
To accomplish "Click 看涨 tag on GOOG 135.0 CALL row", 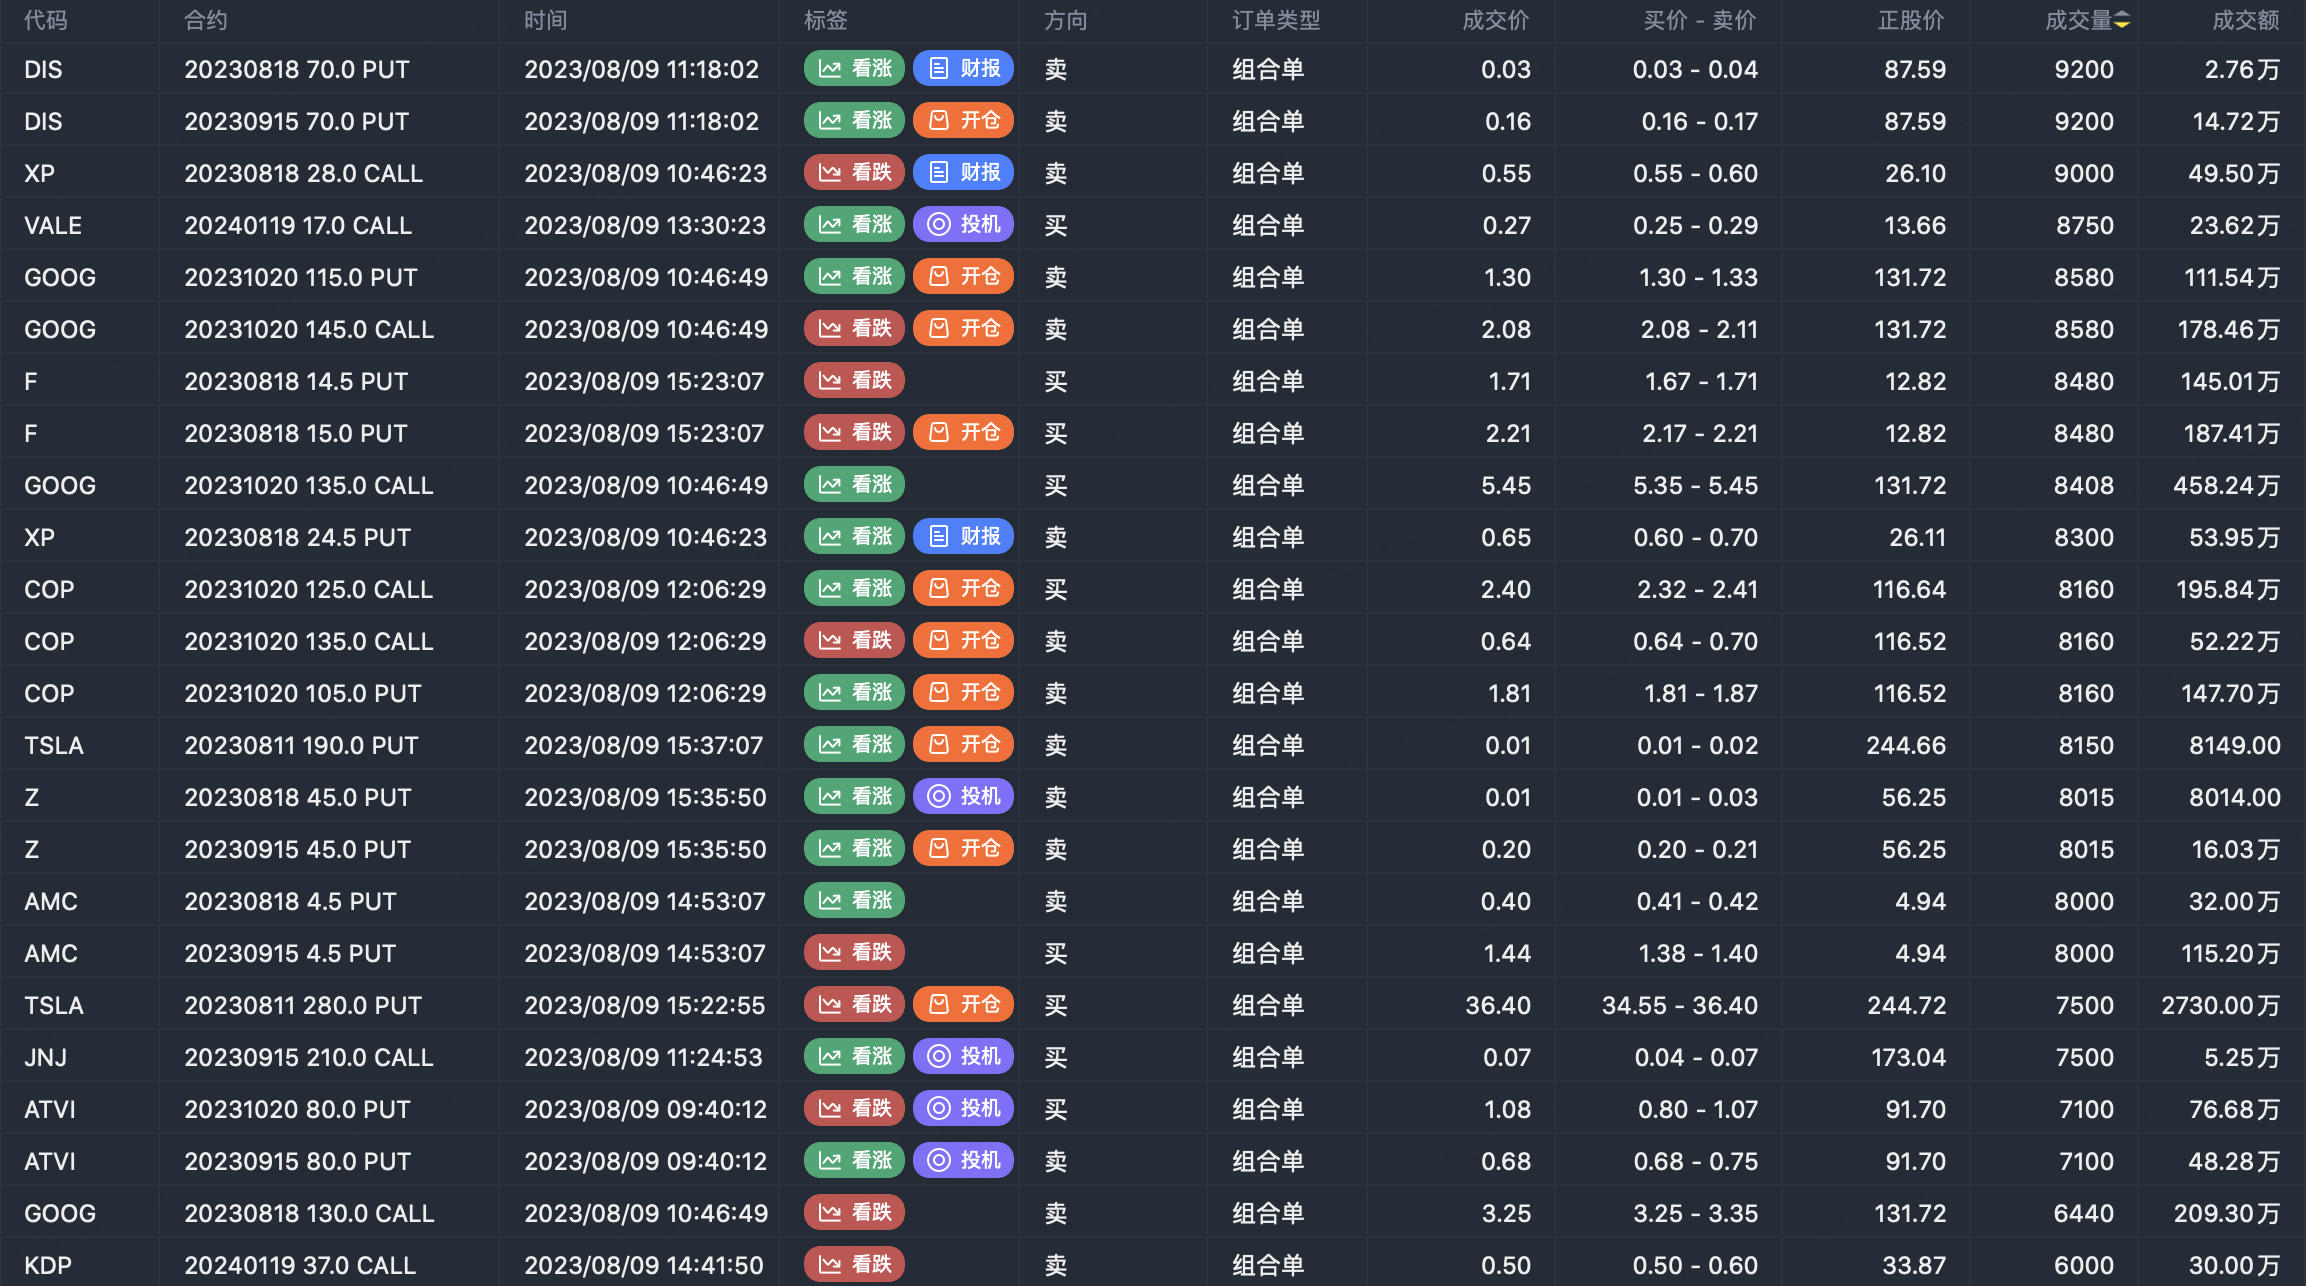I will (x=854, y=485).
